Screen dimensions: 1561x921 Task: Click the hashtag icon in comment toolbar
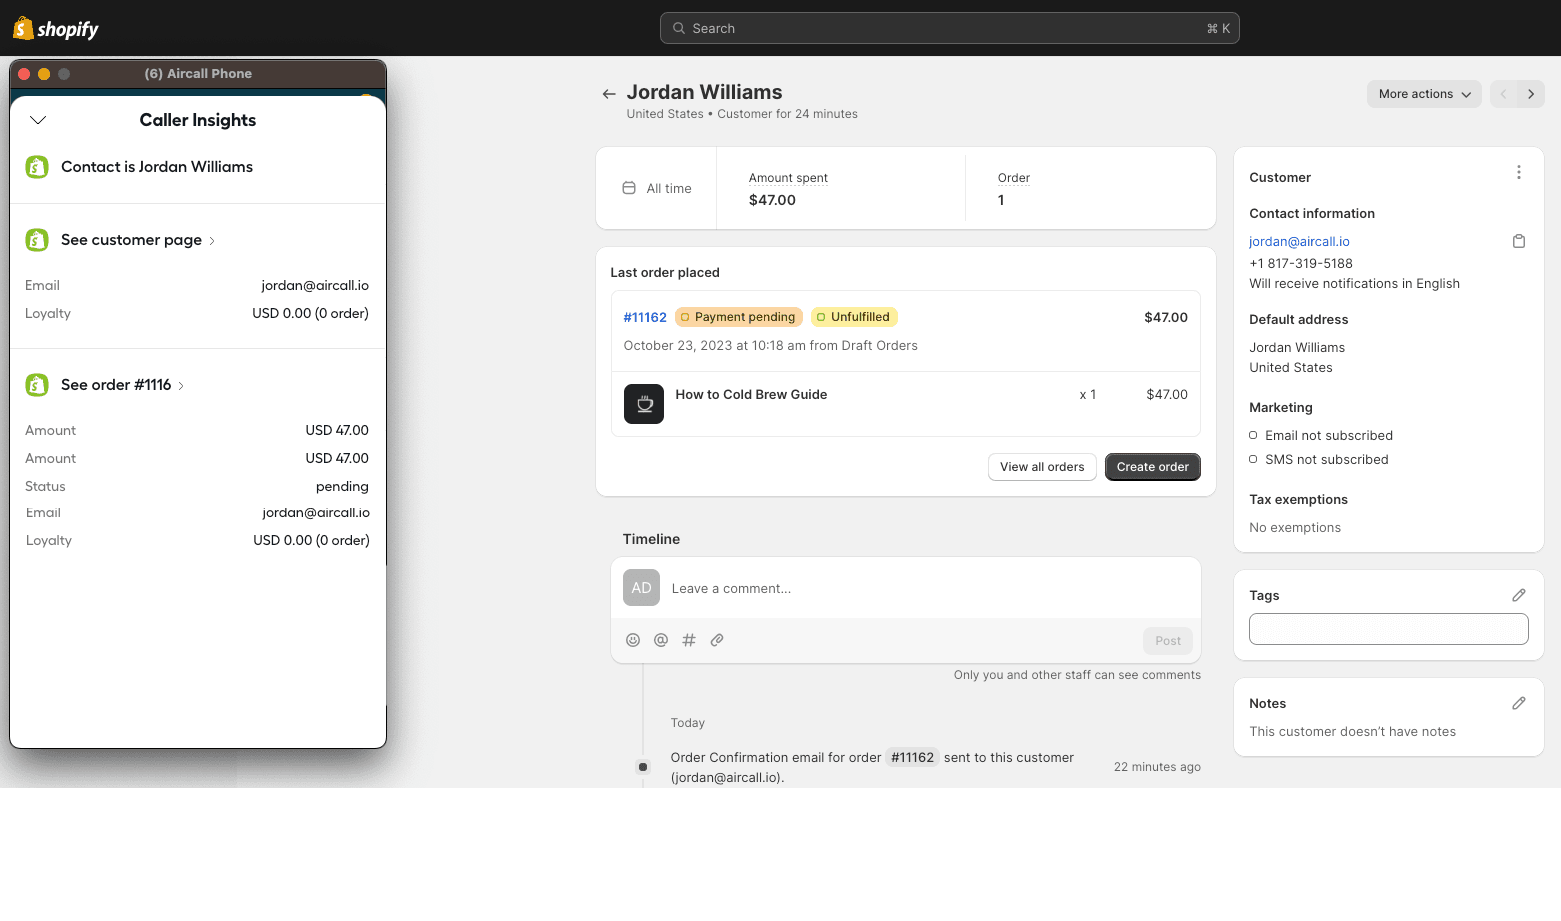pyautogui.click(x=689, y=640)
